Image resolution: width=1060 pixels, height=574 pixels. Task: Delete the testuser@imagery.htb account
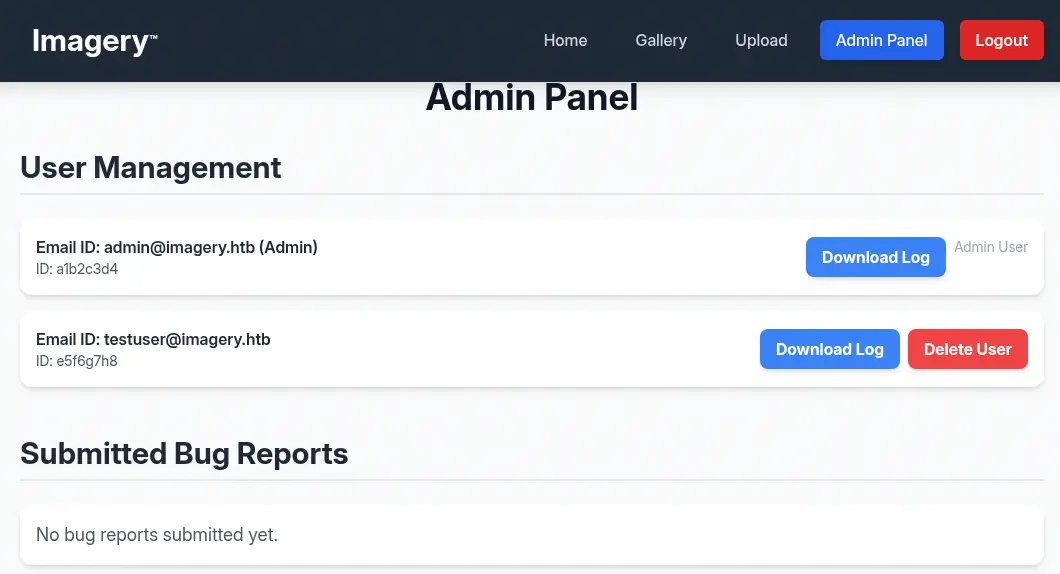pyautogui.click(x=967, y=349)
